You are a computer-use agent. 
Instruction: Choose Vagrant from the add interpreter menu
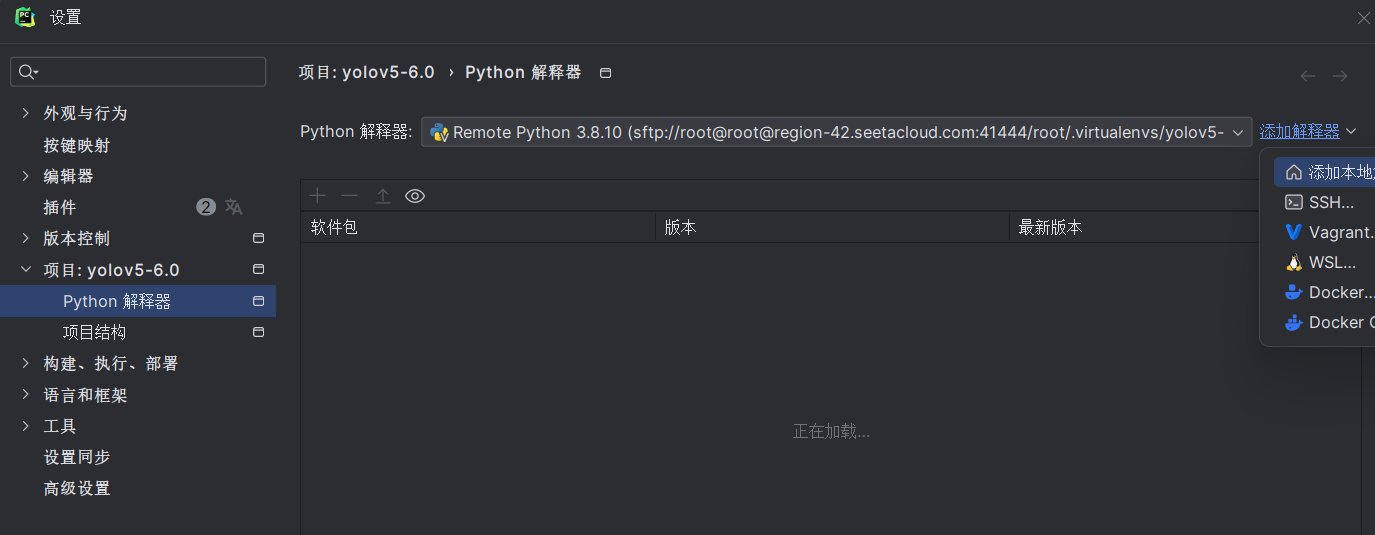(1324, 232)
